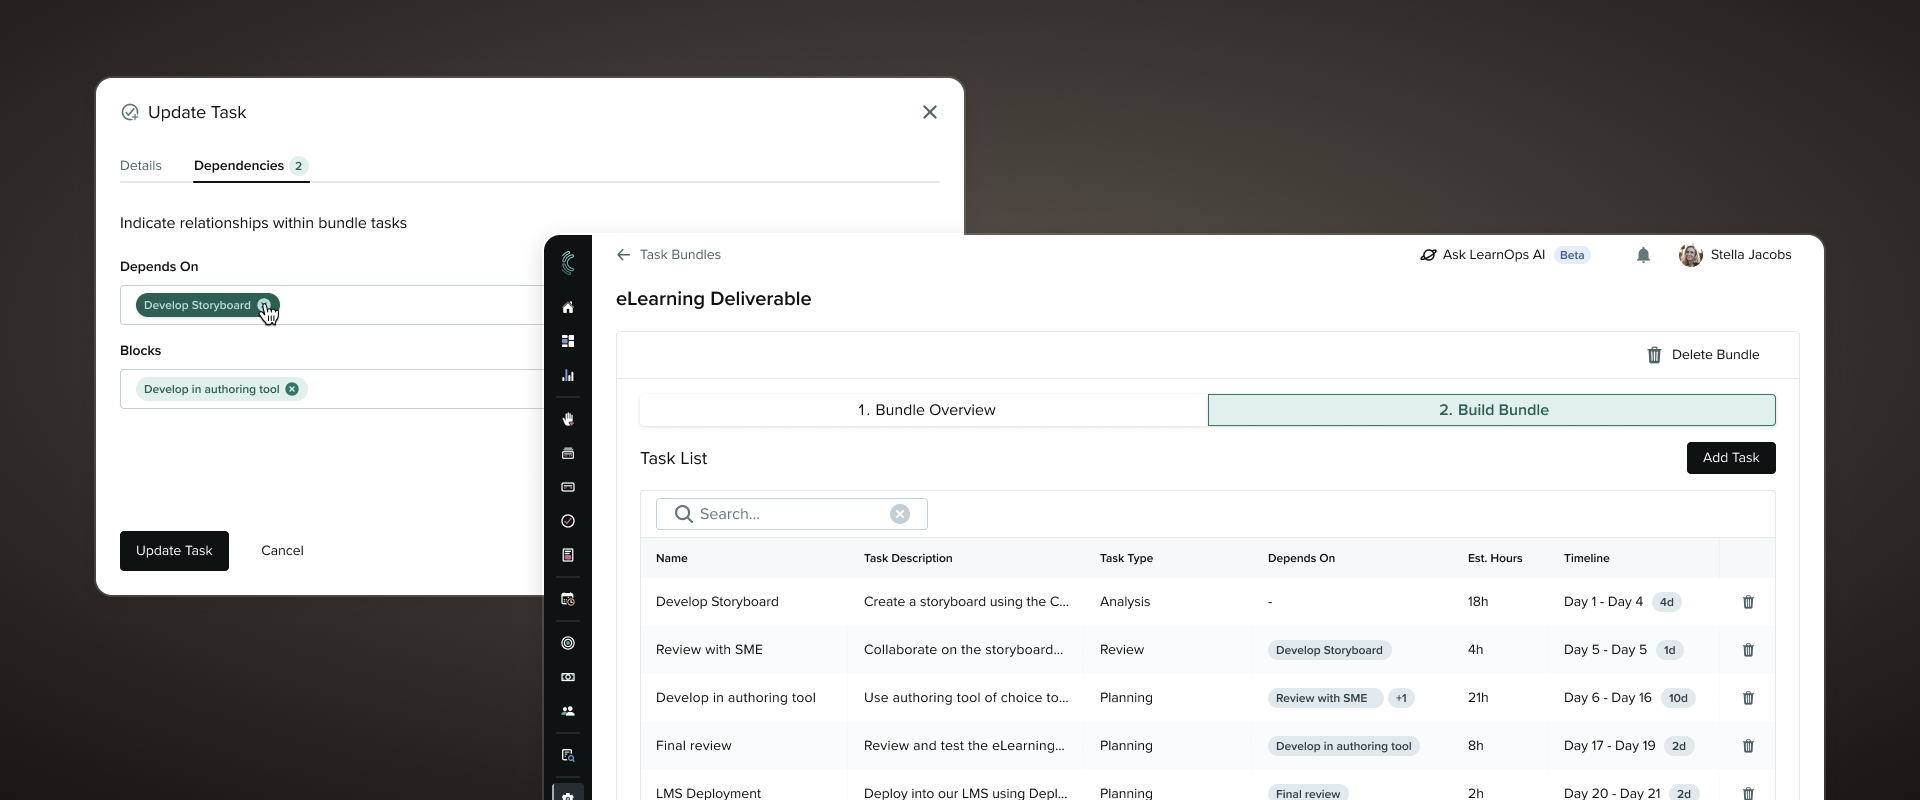Image resolution: width=1920 pixels, height=800 pixels.
Task: Open the document search icon in sidebar
Action: click(x=568, y=755)
